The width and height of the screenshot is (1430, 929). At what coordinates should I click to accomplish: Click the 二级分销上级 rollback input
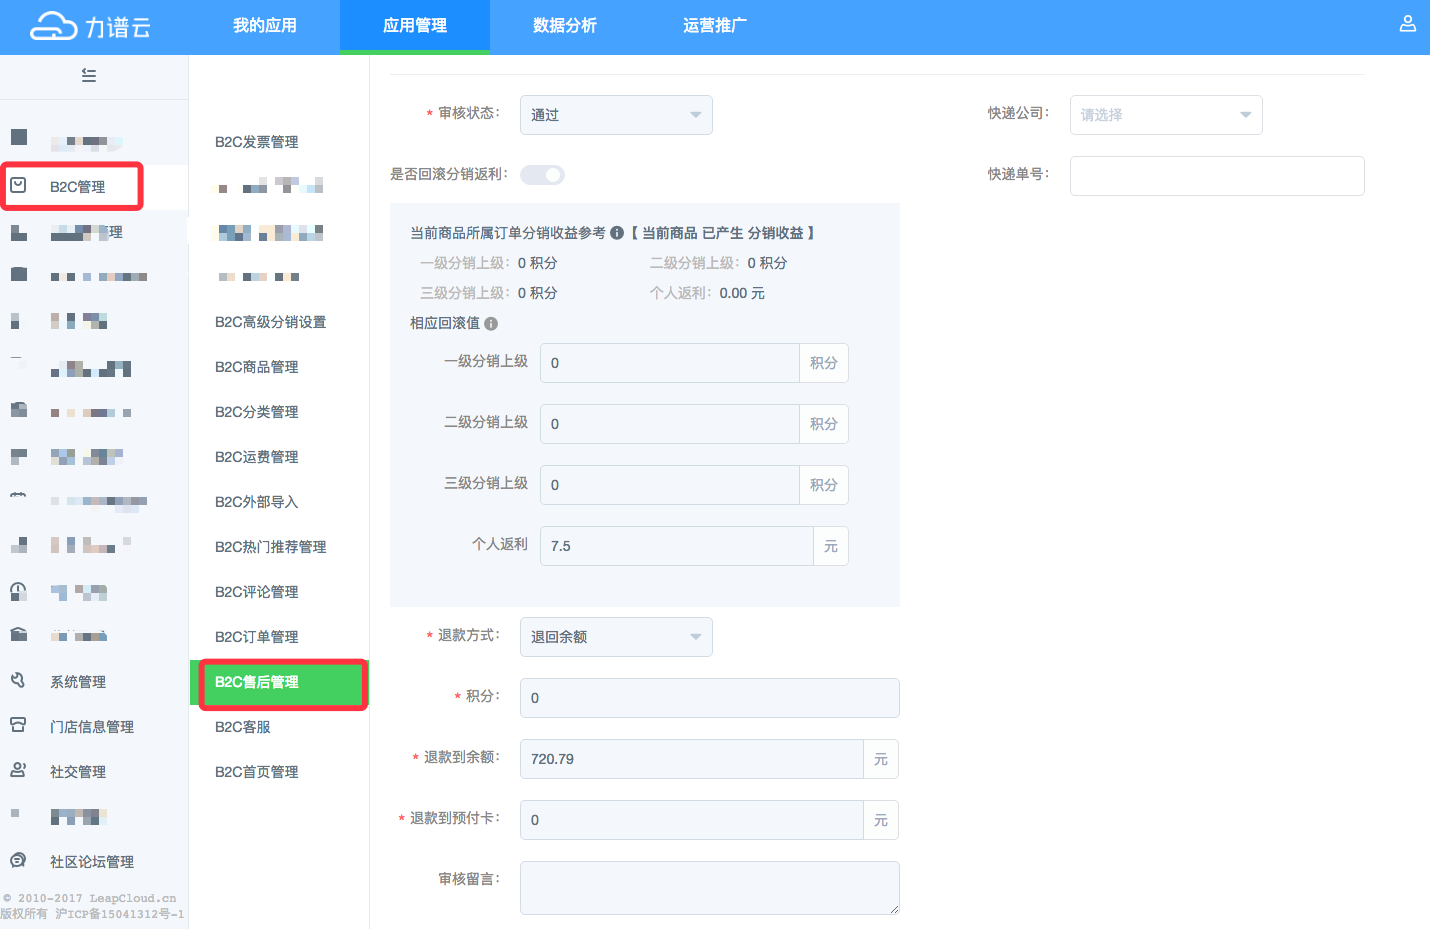point(669,424)
